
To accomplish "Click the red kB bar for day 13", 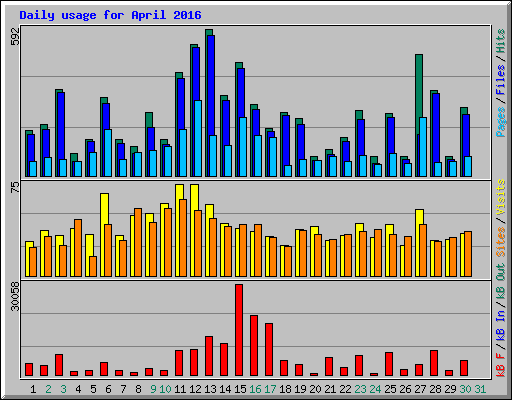I will [x=209, y=356].
